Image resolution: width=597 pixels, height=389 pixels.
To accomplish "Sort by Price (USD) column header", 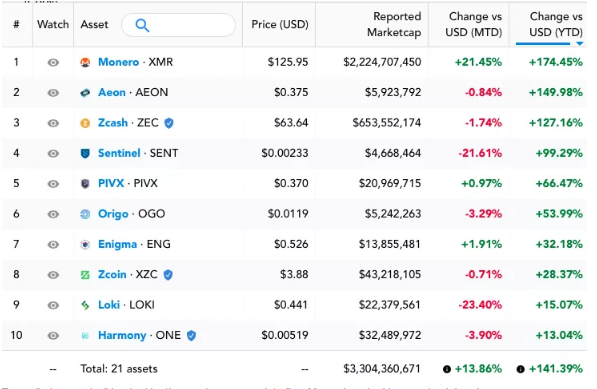I will [x=280, y=24].
